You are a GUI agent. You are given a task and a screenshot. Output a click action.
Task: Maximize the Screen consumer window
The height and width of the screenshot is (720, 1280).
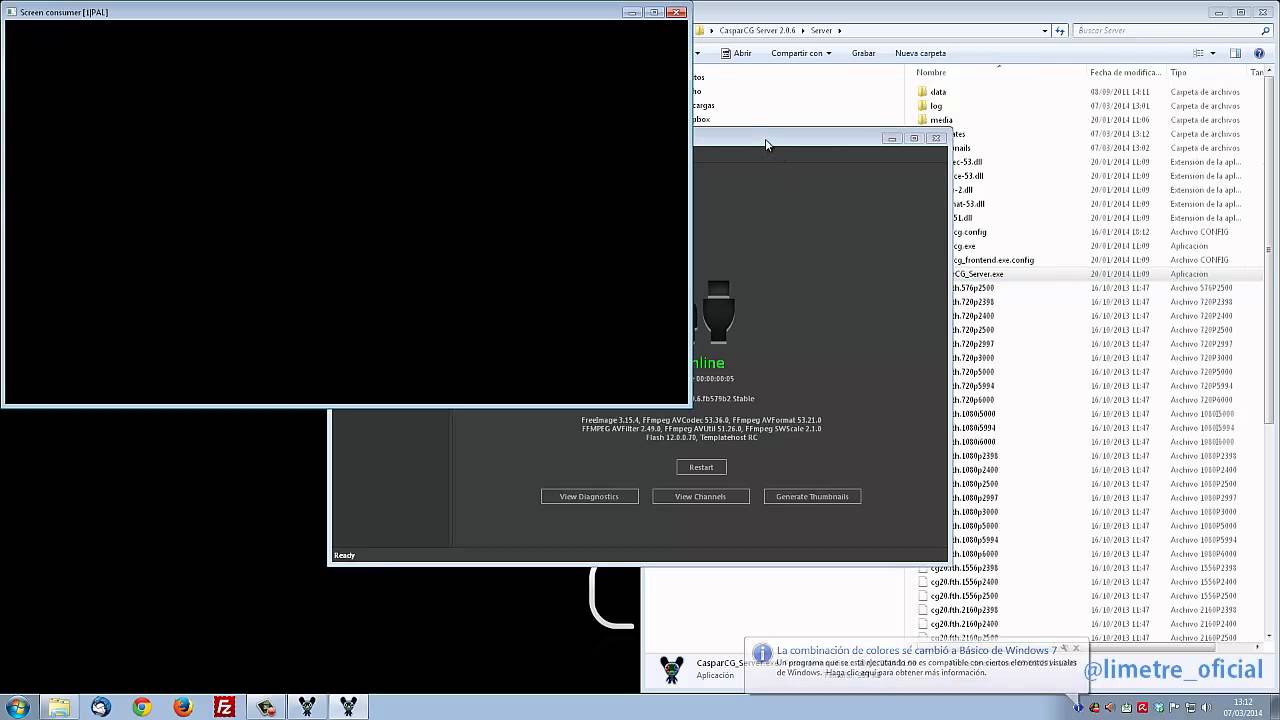pyautogui.click(x=654, y=12)
